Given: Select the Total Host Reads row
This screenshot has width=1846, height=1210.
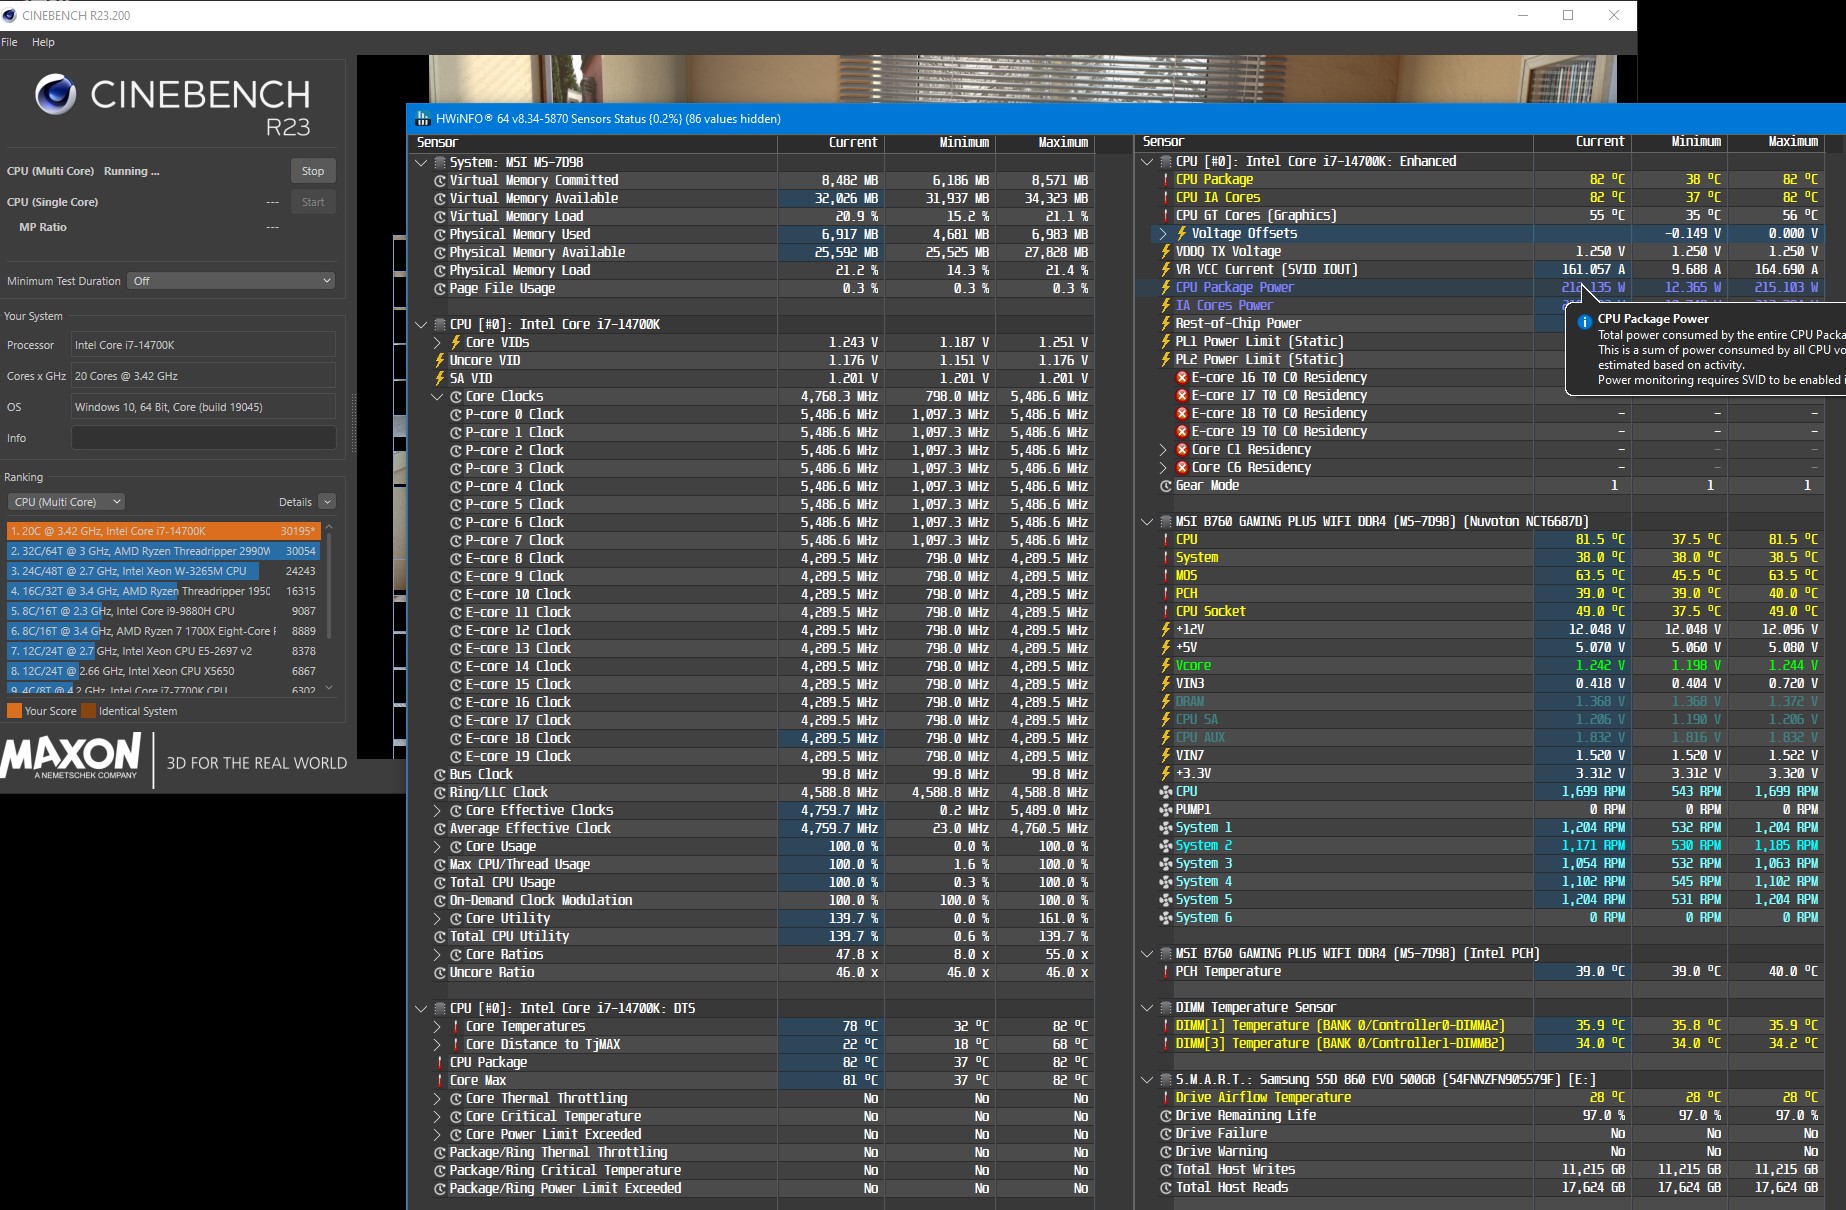Looking at the screenshot, I should pos(1482,1188).
